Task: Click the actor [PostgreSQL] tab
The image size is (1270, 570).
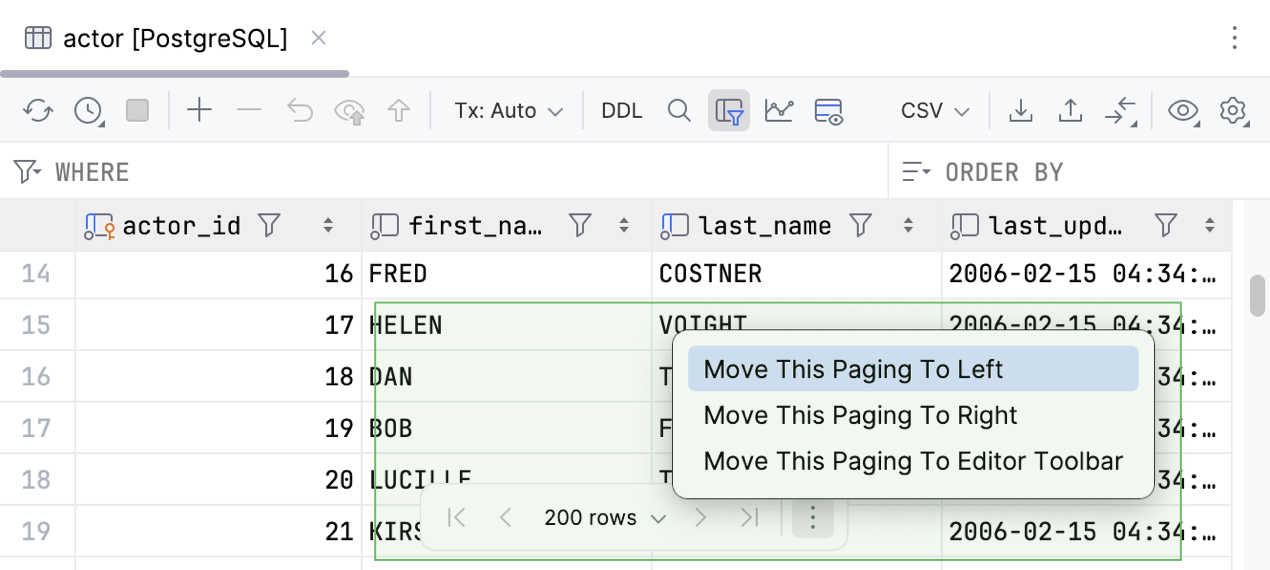Action: click(175, 38)
